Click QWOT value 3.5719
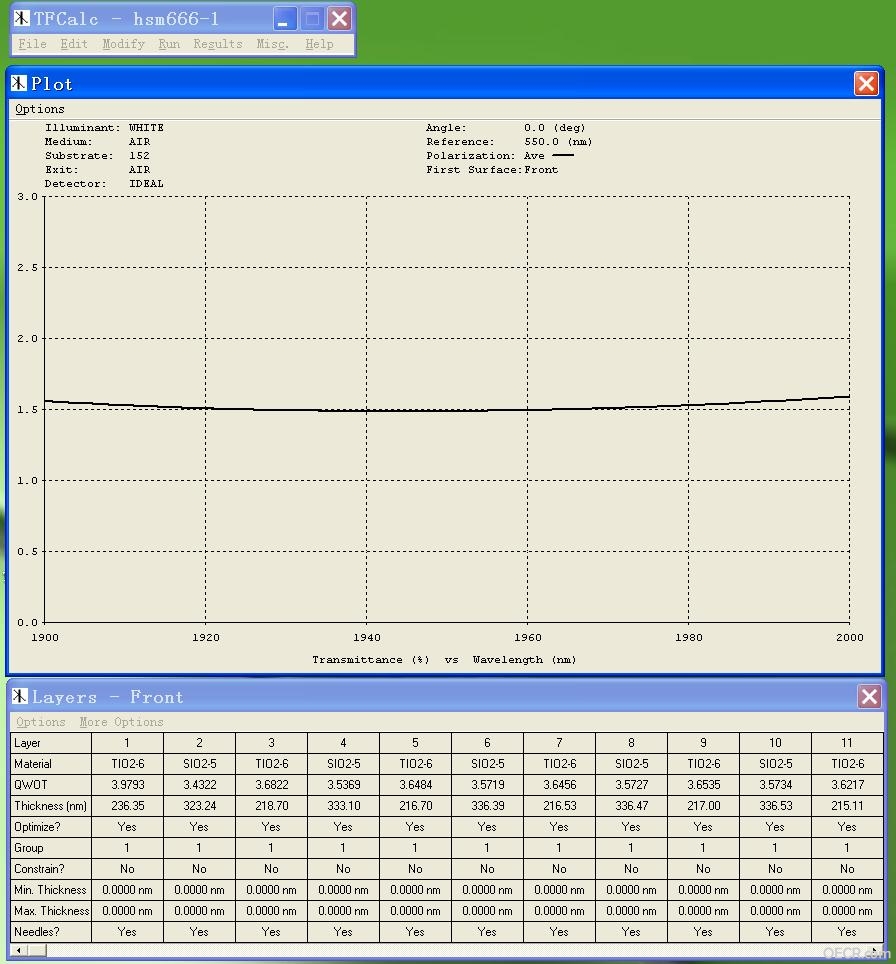 coord(487,784)
